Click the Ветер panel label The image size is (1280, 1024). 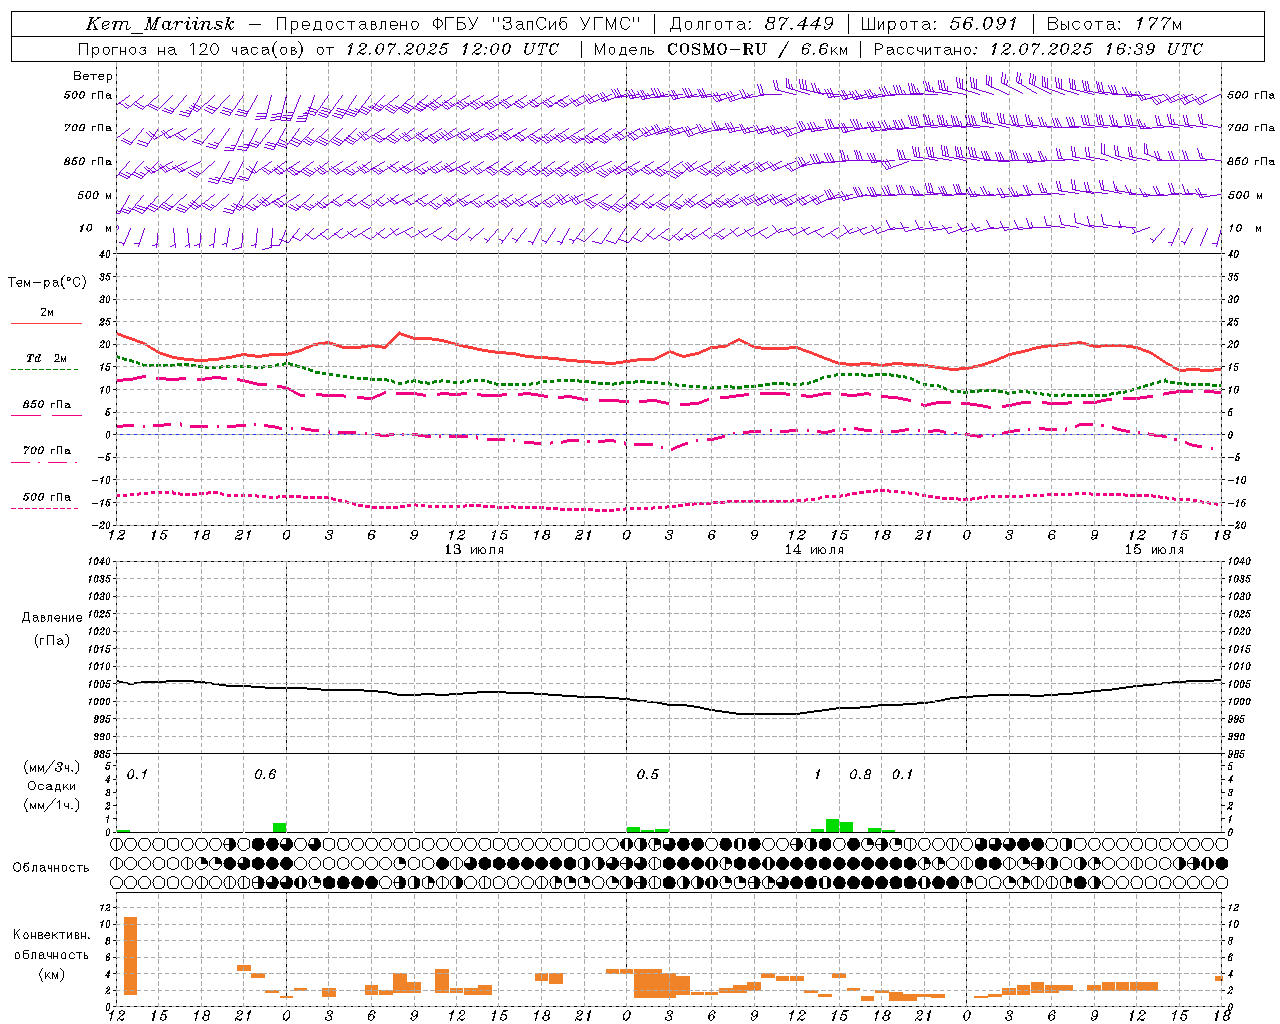point(93,76)
